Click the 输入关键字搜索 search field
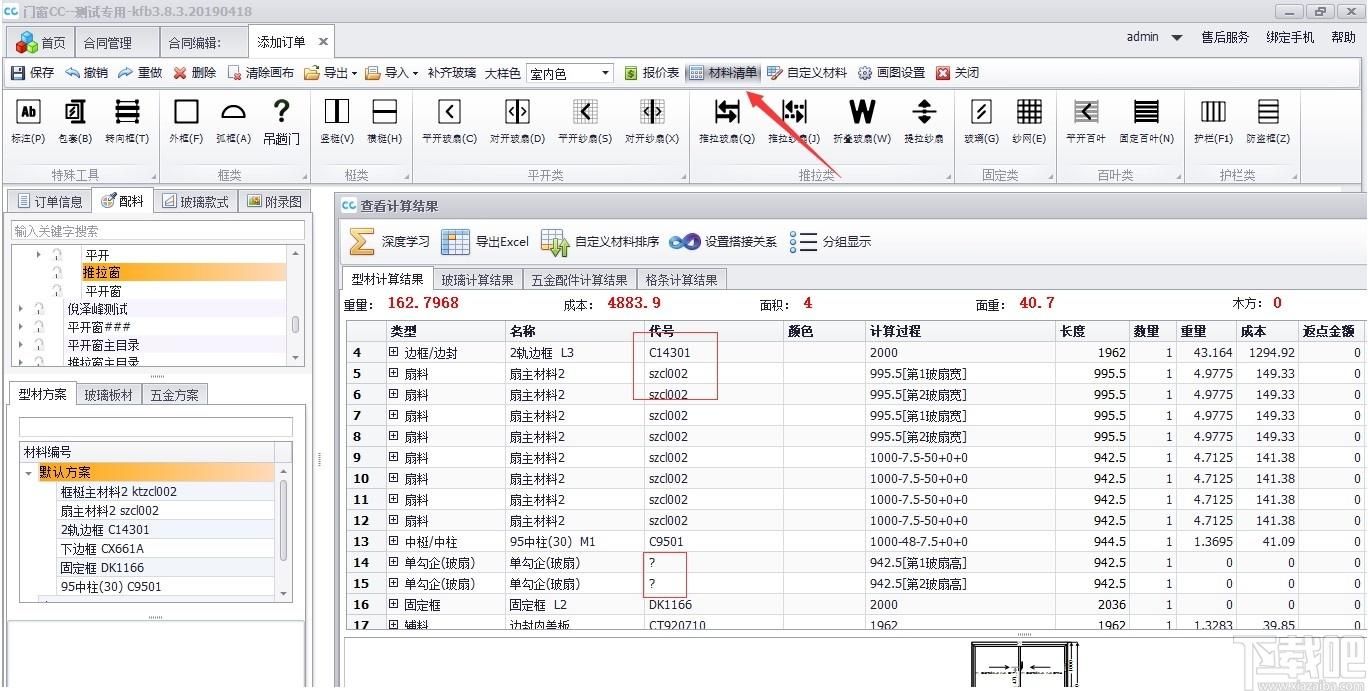Image resolution: width=1368 pixels, height=691 pixels. pos(158,231)
